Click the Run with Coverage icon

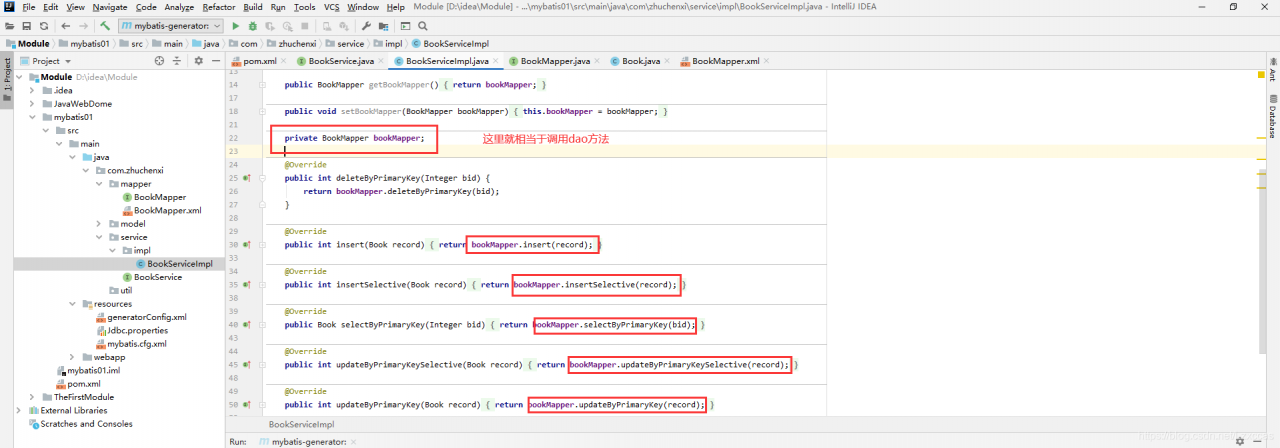coord(270,25)
